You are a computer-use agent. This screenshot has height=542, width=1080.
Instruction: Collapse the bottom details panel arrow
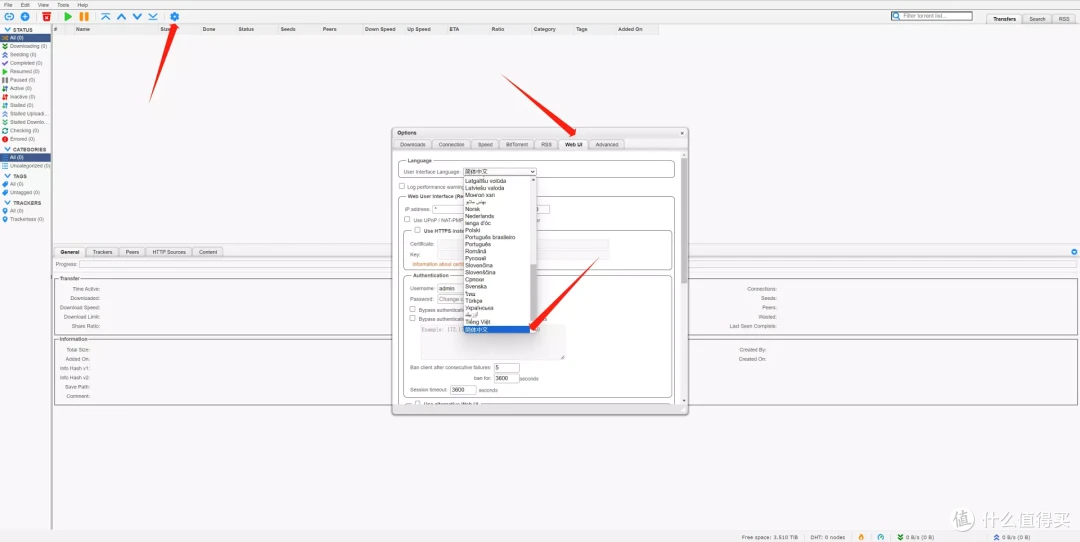click(1074, 252)
